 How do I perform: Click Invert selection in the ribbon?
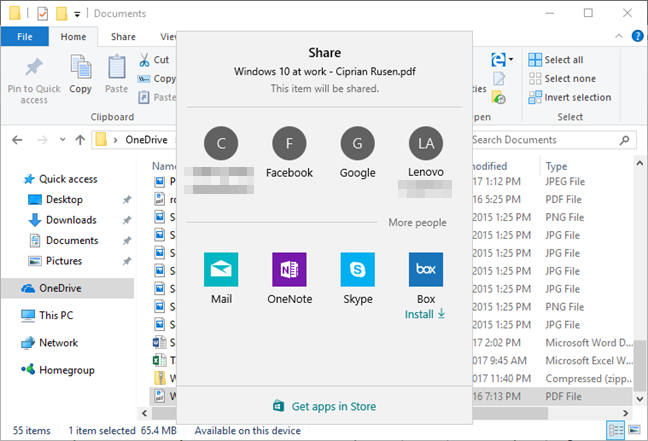point(569,97)
